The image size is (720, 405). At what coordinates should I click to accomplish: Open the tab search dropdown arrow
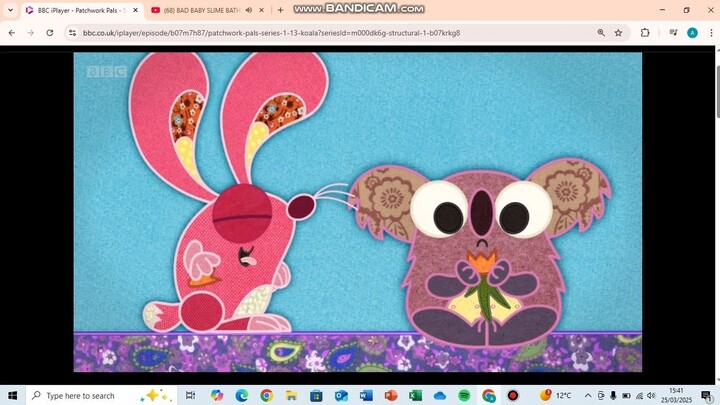(10, 10)
